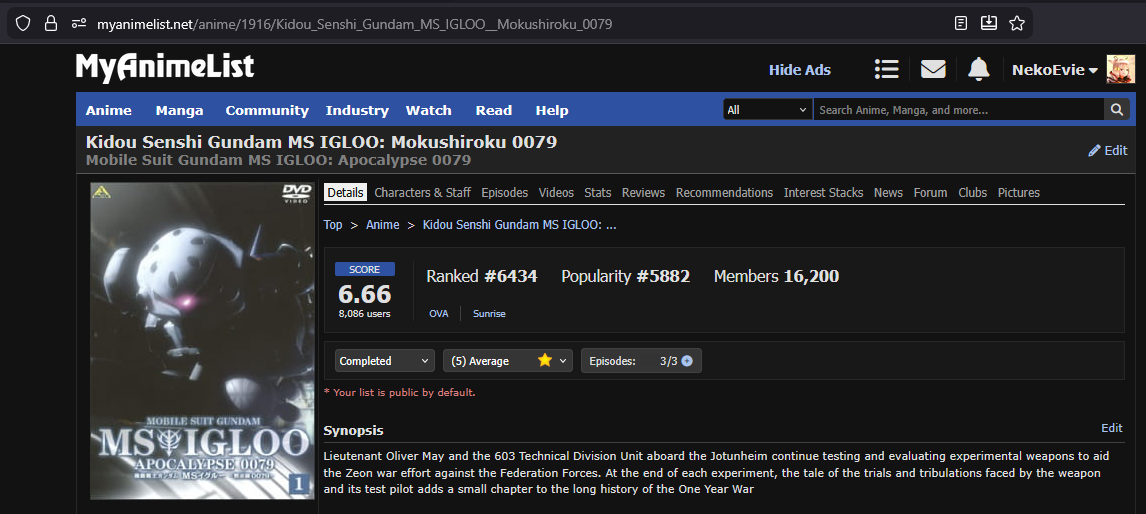This screenshot has width=1146, height=514.
Task: Click the Hide Ads link
Action: click(800, 70)
